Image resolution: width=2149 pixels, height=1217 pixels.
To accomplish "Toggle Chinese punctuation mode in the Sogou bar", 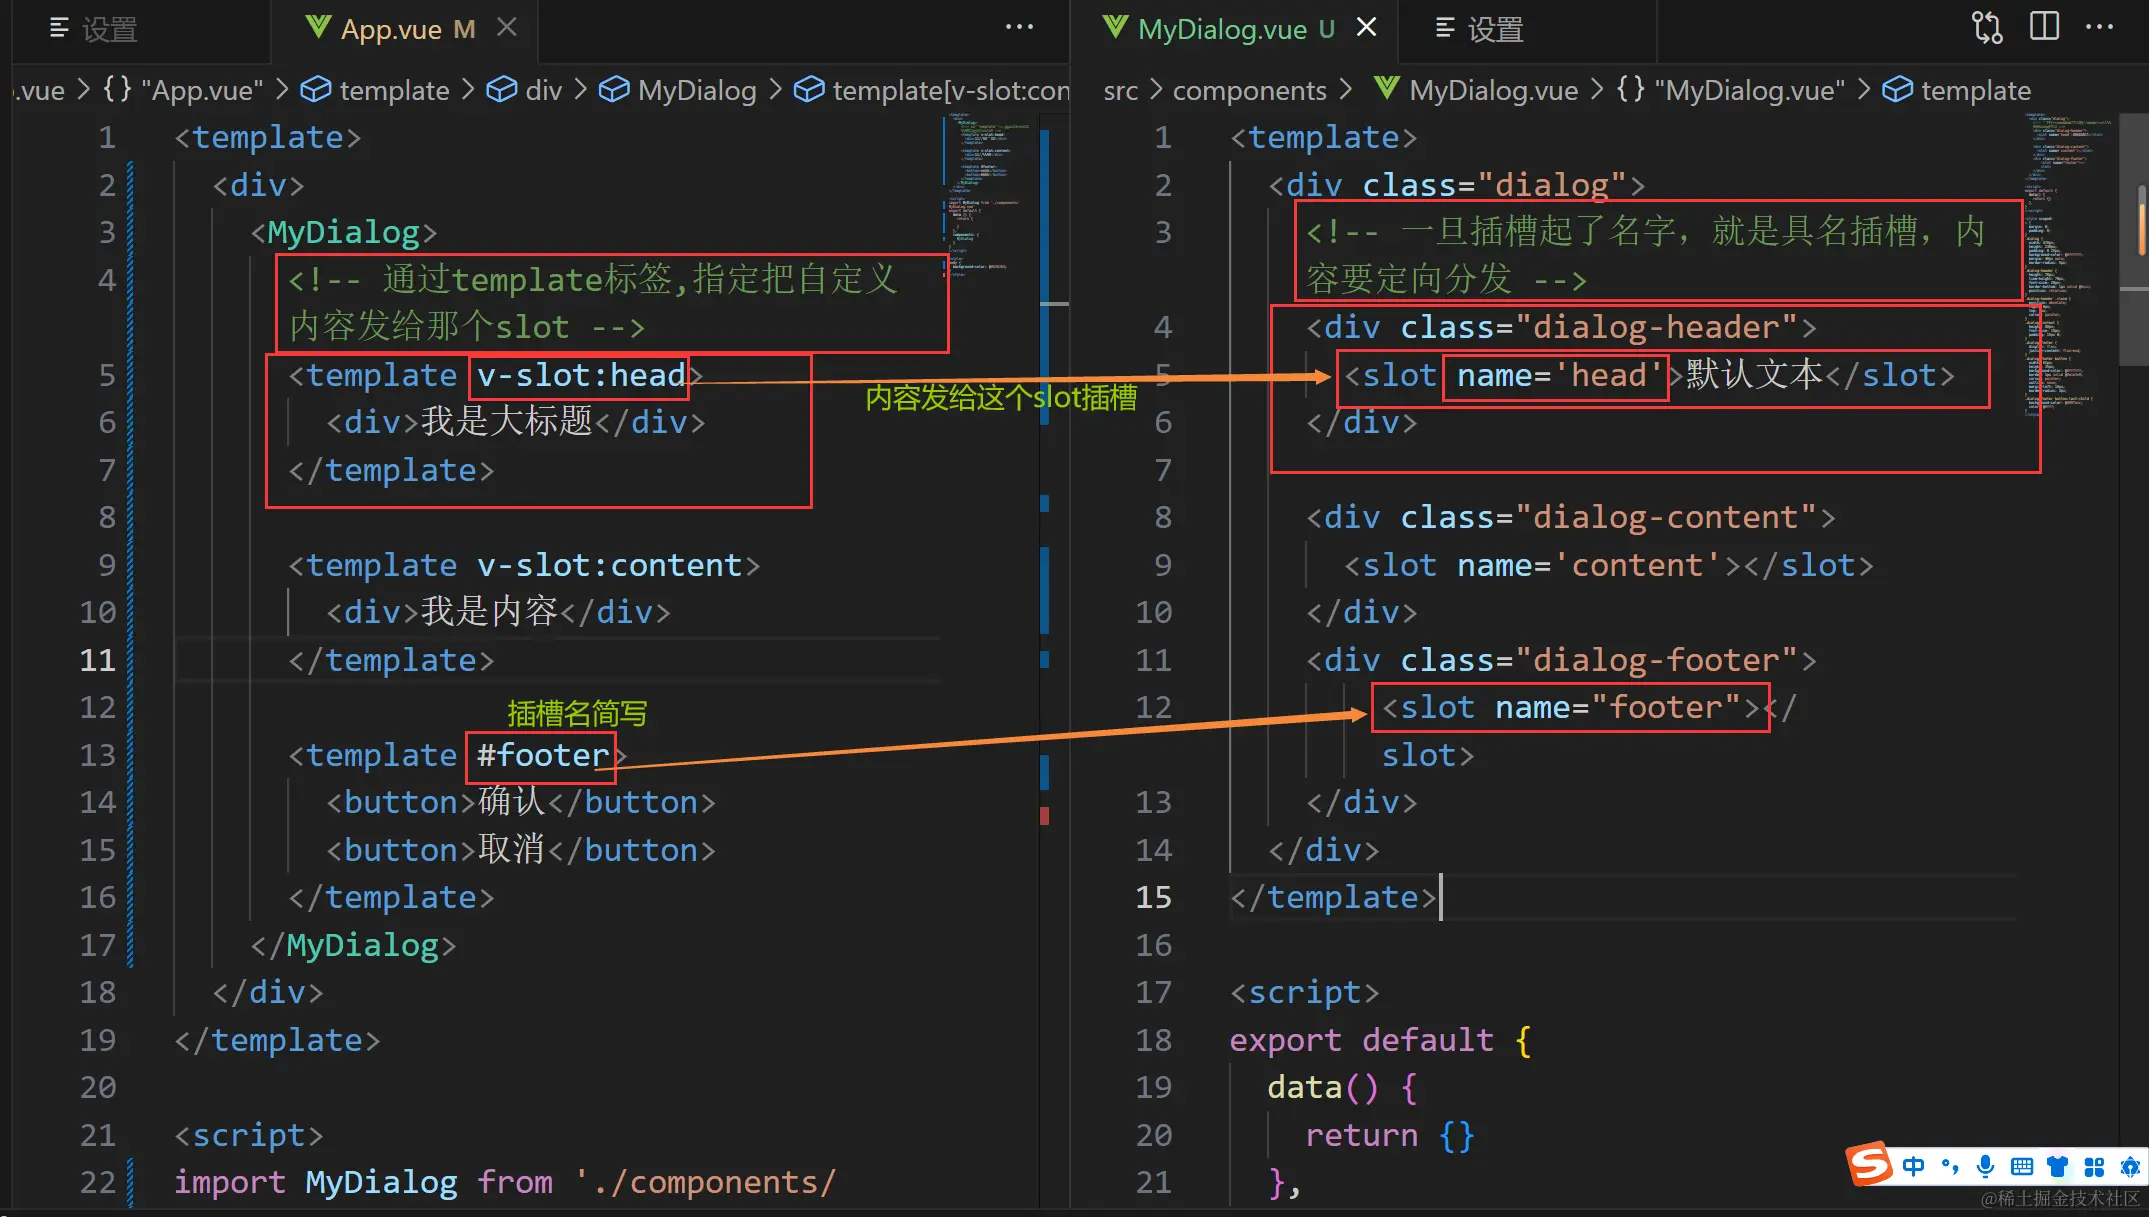I will pos(1950,1166).
